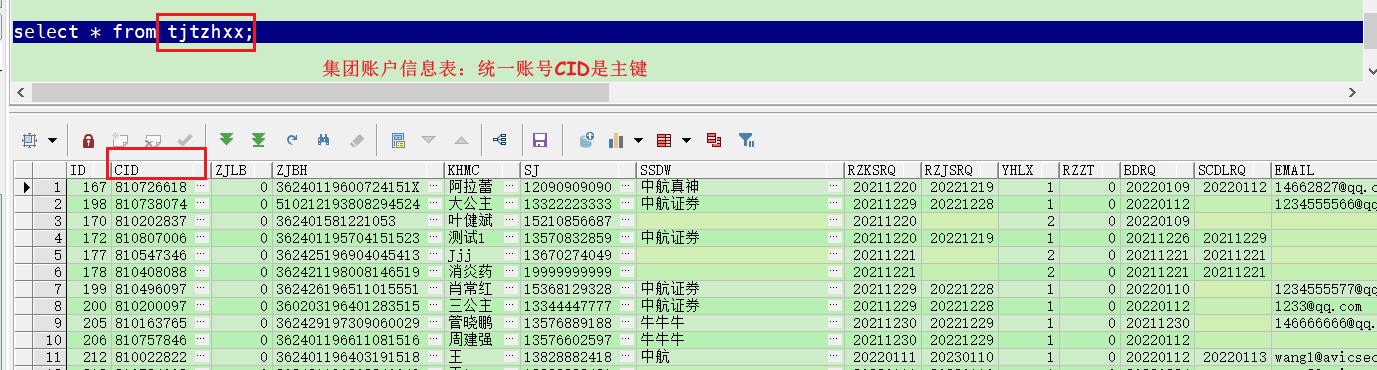Viewport: 1377px width, 370px height.
Task: Fetch next page with single green arrow
Action: pyautogui.click(x=226, y=140)
